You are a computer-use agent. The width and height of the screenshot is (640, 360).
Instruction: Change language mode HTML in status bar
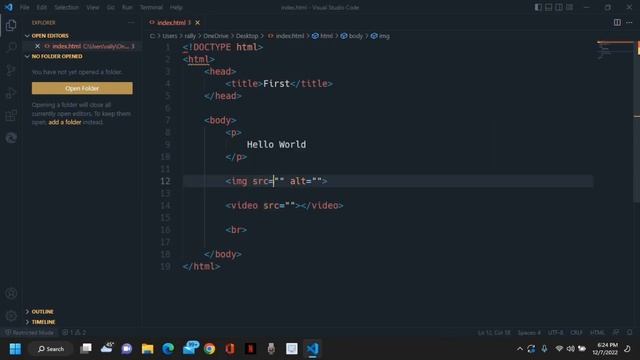click(x=597, y=333)
